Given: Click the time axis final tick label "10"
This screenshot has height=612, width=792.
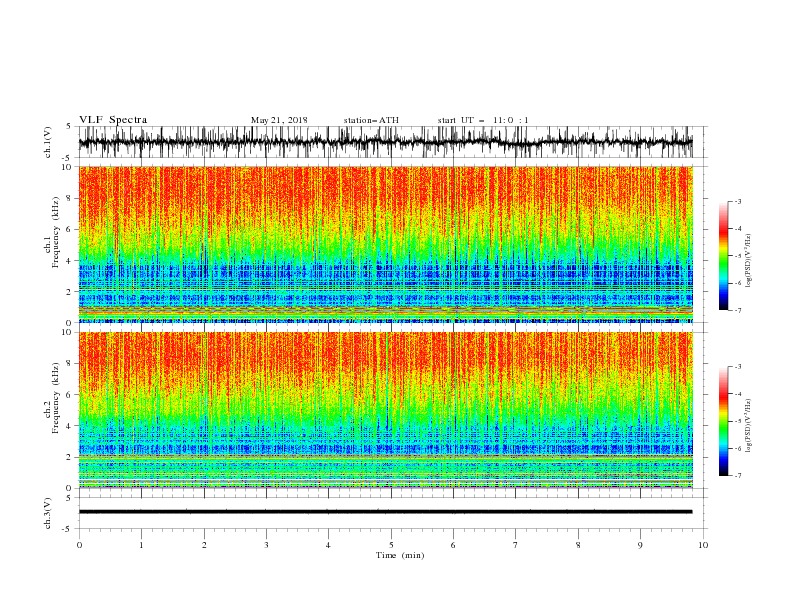Looking at the screenshot, I should (703, 545).
